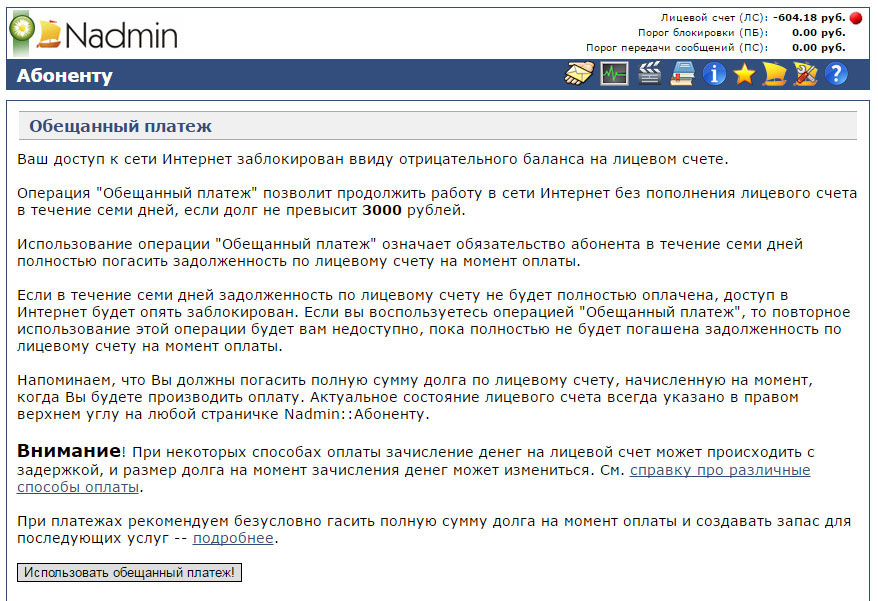Click the plain yellow sailboat icon in toolbar

(x=774, y=74)
